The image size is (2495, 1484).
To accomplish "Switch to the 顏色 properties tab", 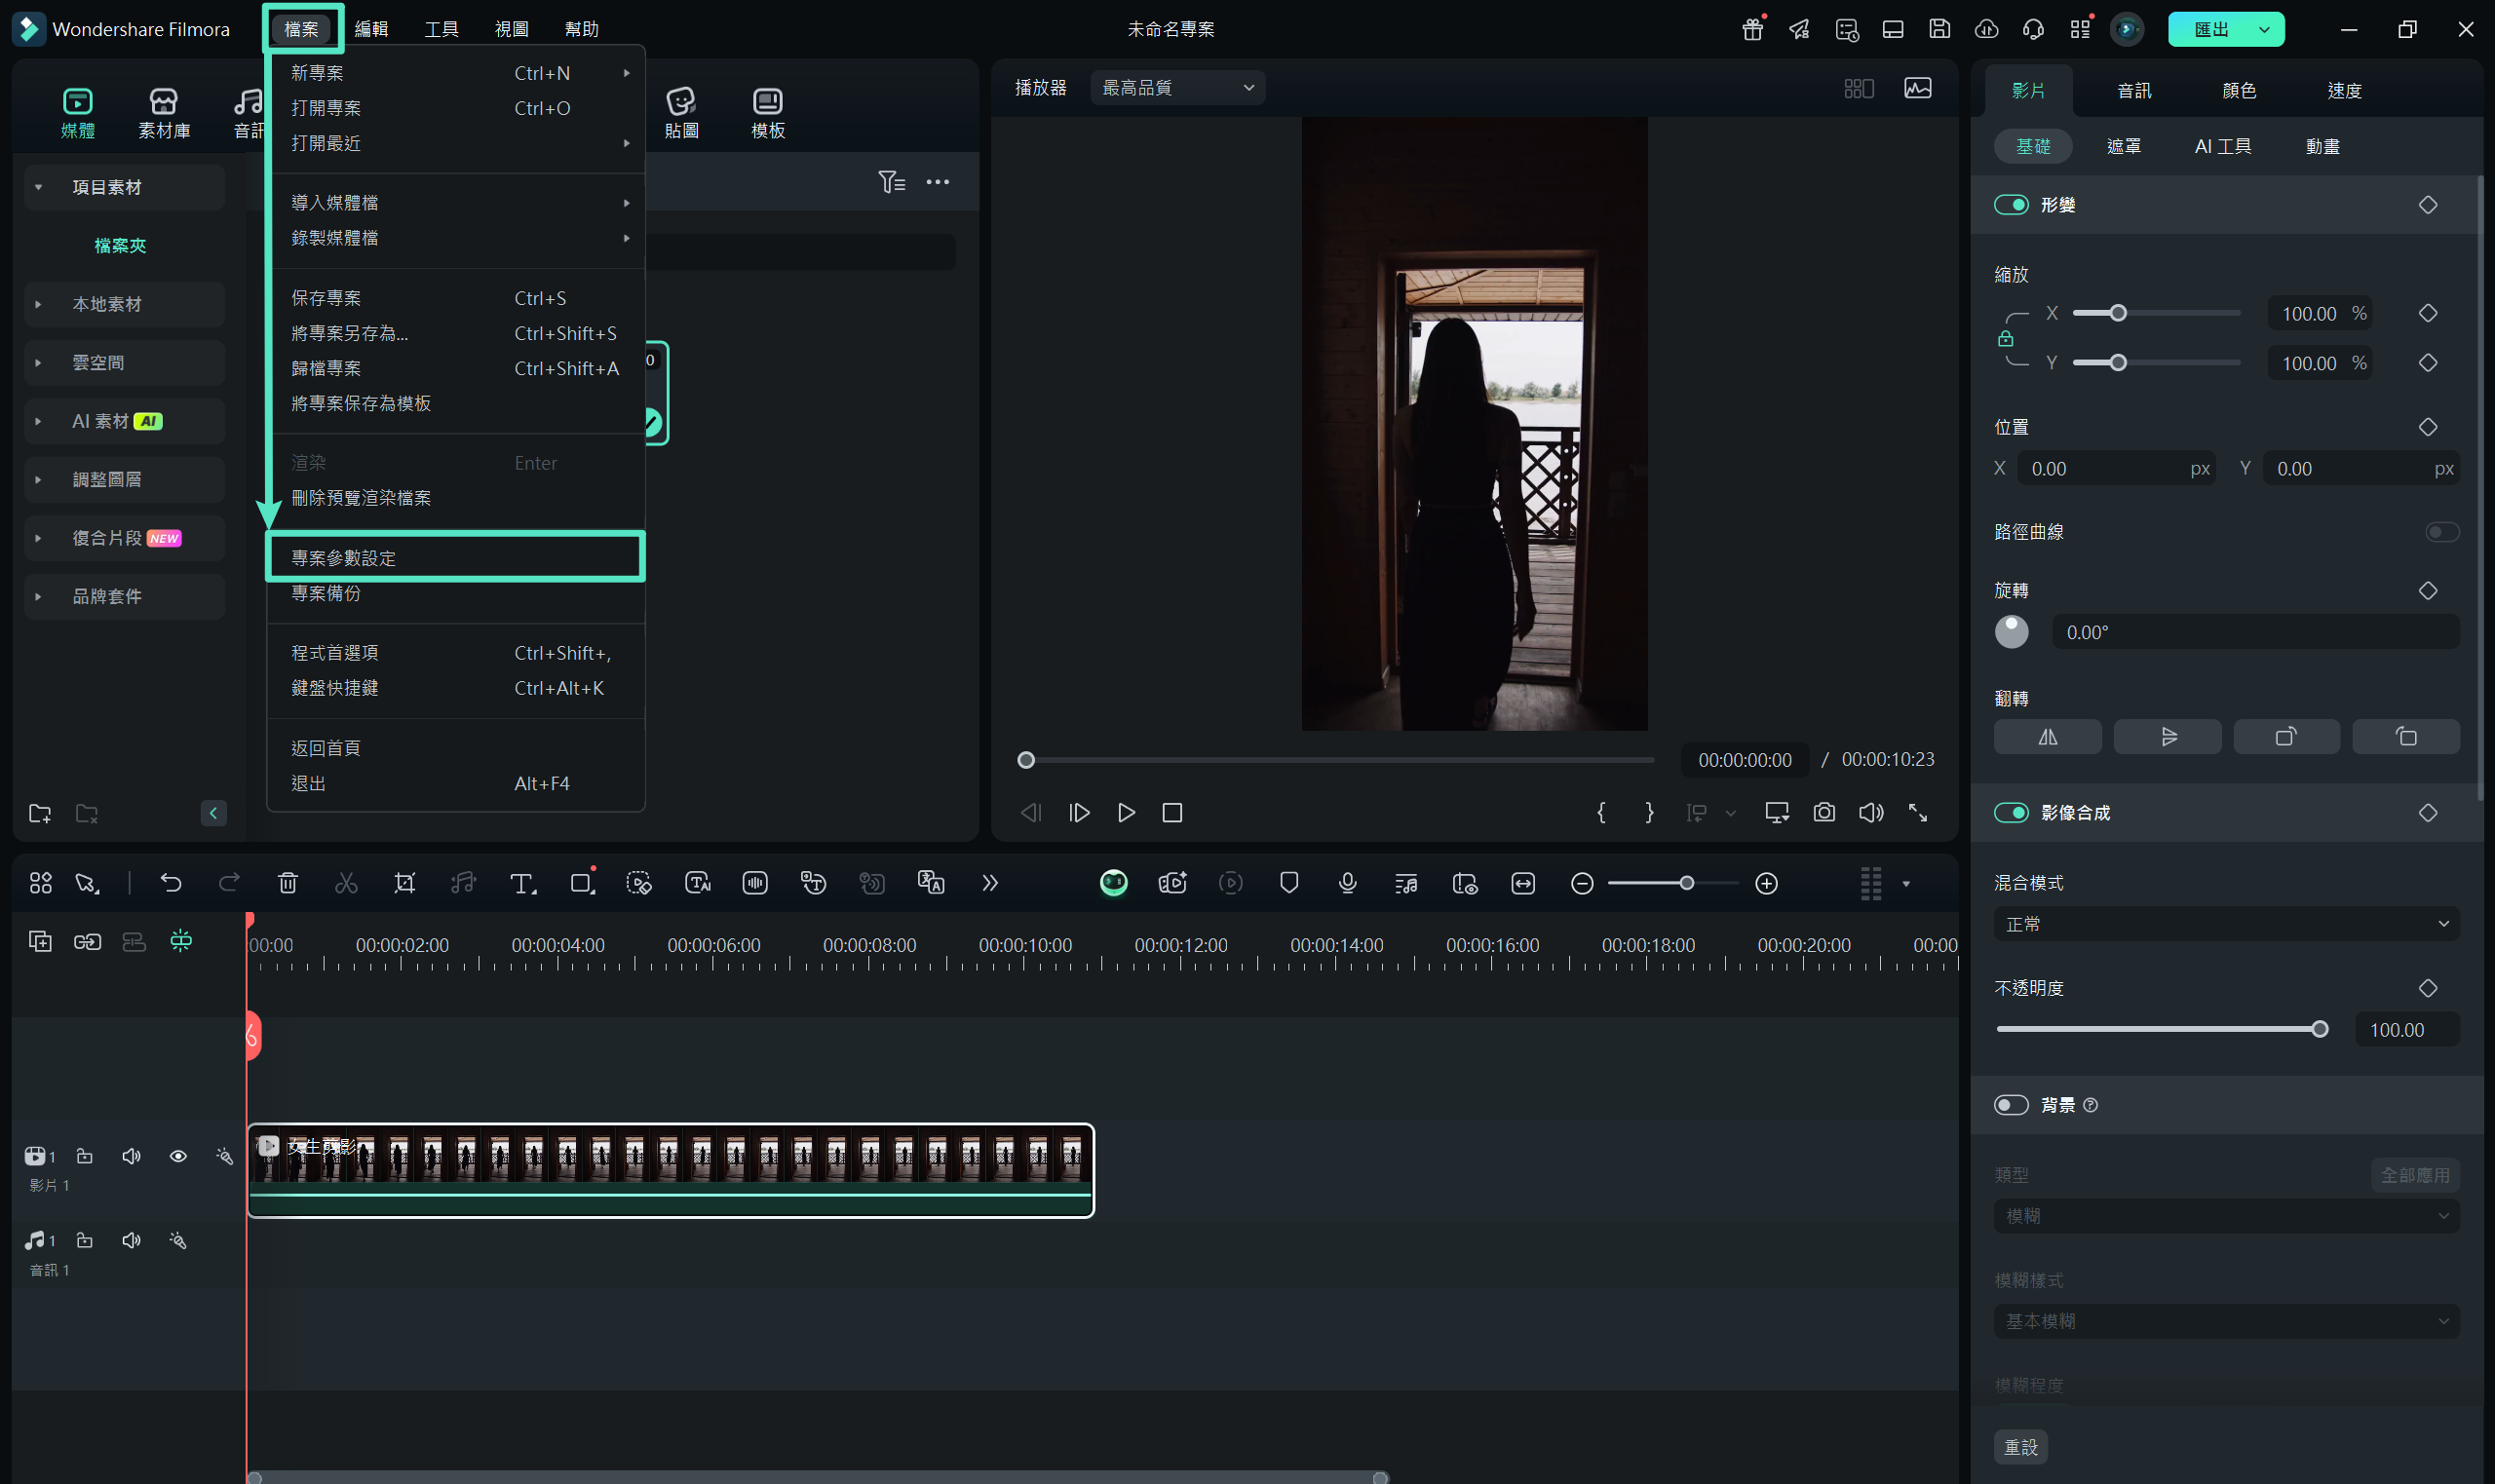I will 2239,91.
